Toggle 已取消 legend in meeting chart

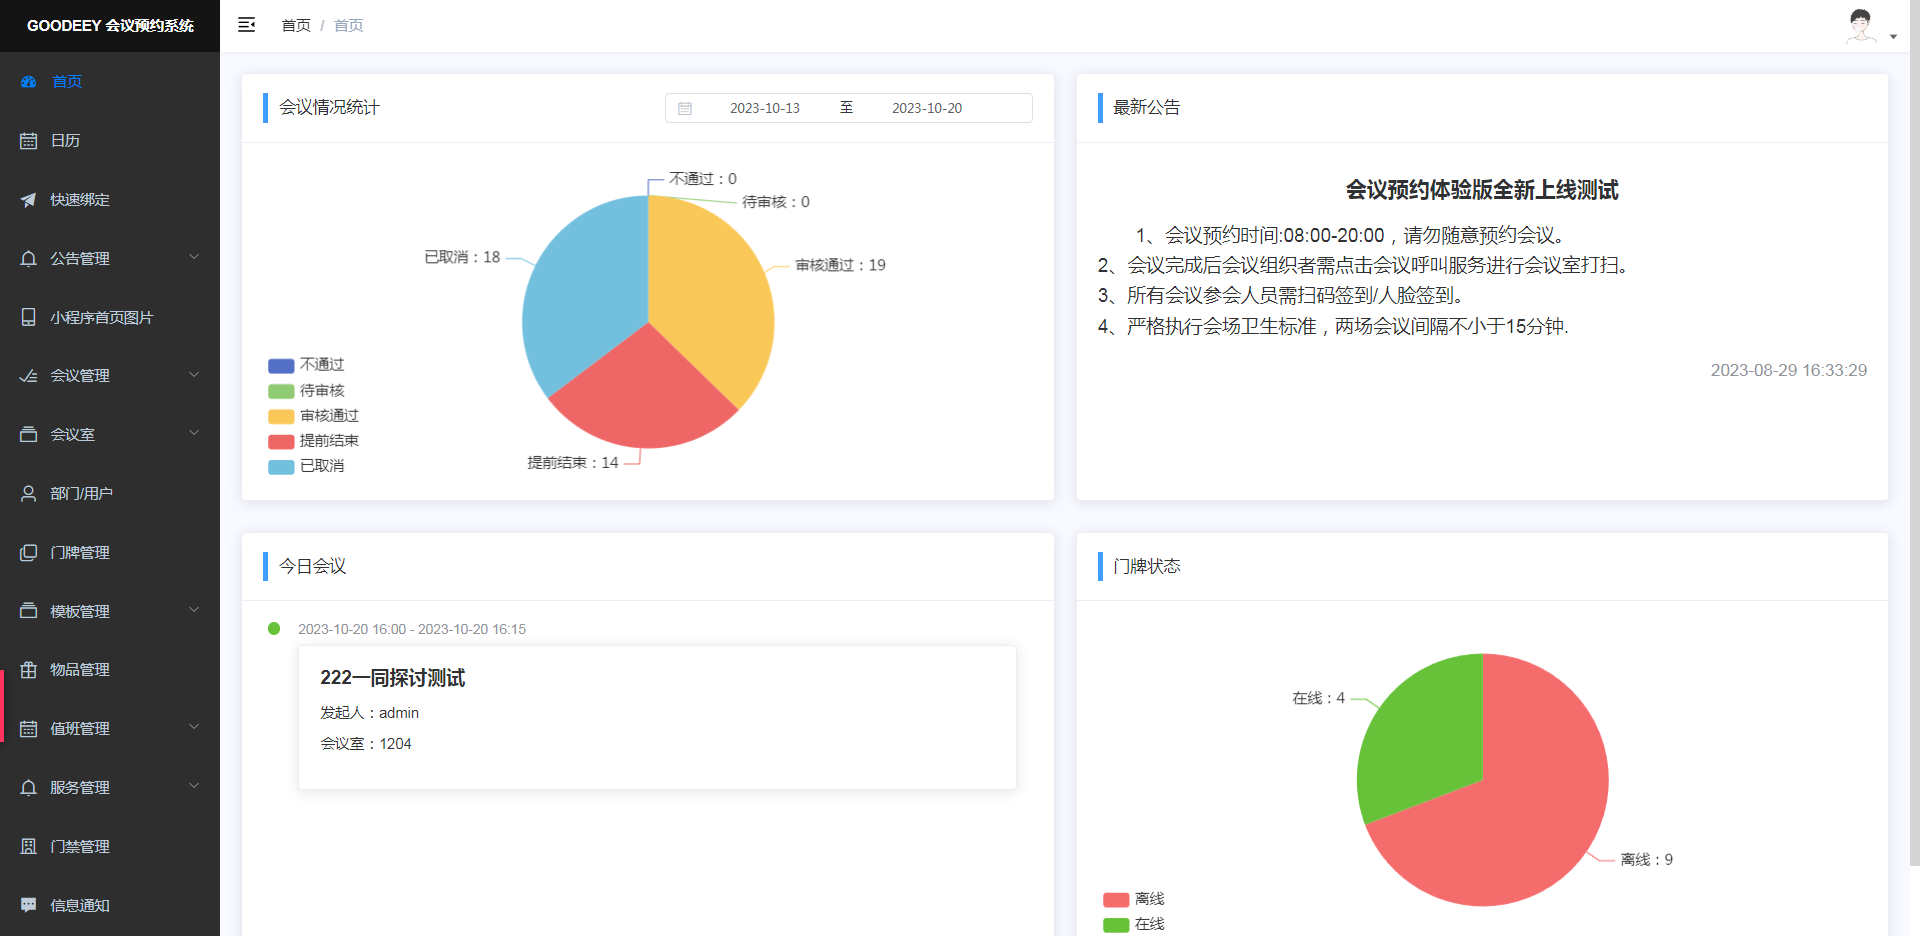pyautogui.click(x=306, y=466)
